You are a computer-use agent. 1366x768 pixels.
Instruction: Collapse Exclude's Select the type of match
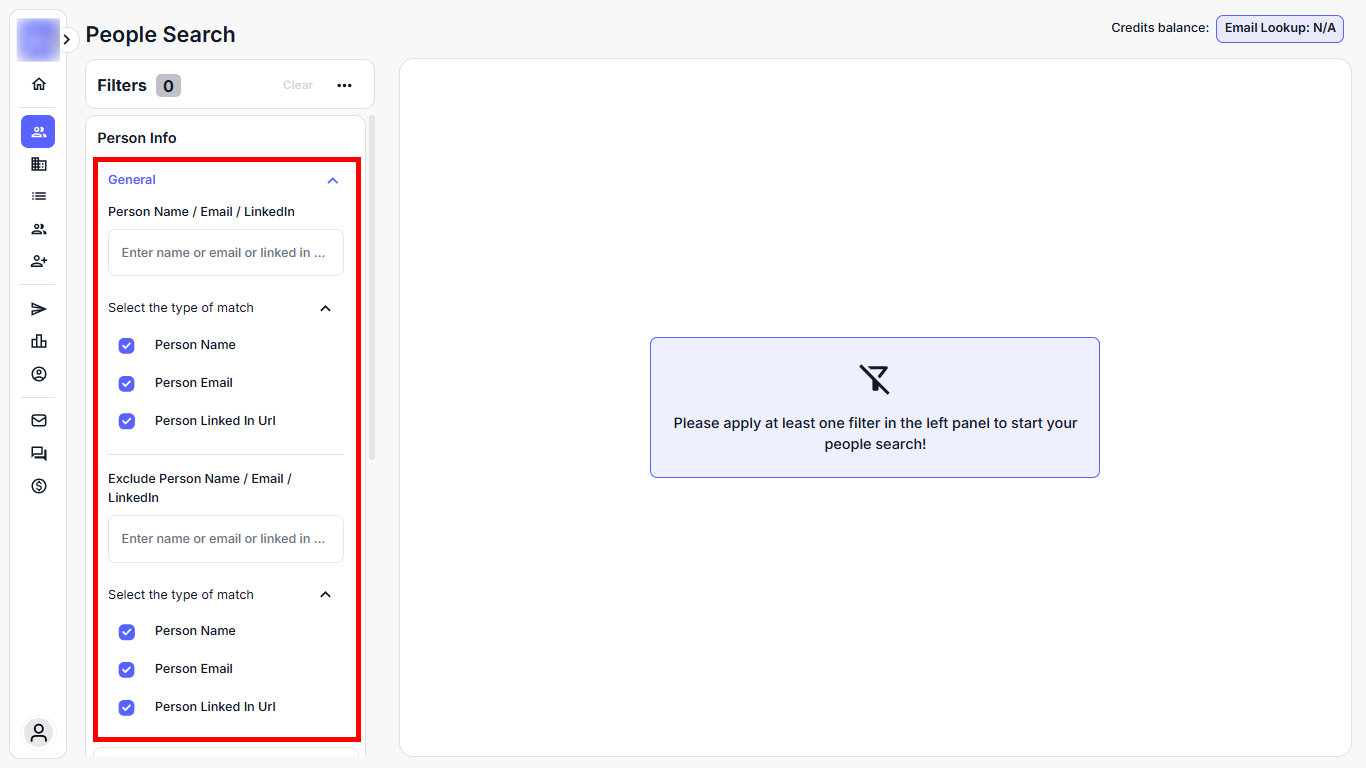click(325, 595)
